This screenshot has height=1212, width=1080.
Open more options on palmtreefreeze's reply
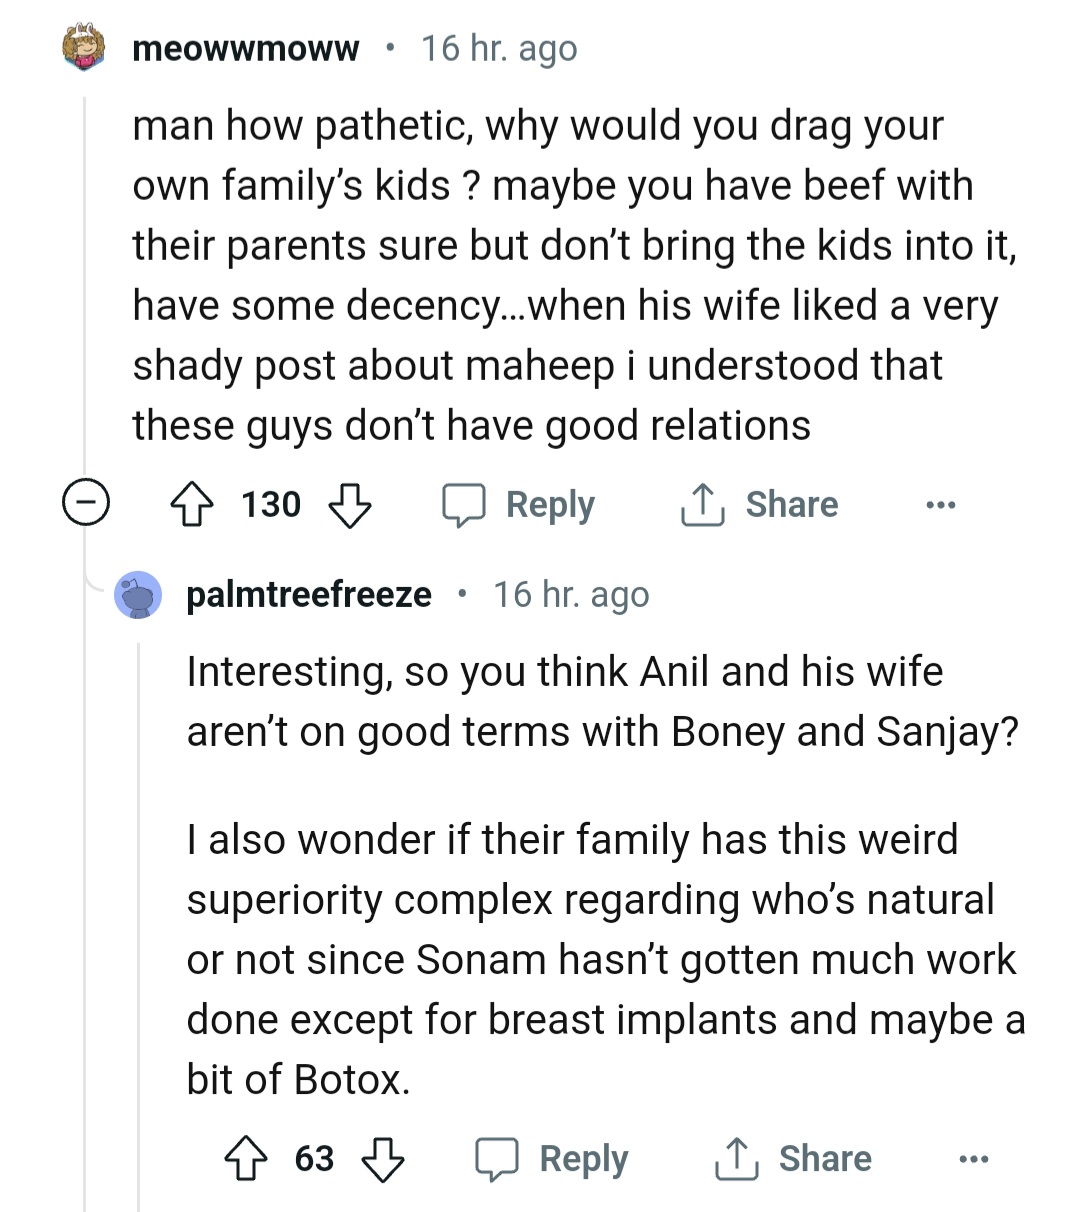973,1160
